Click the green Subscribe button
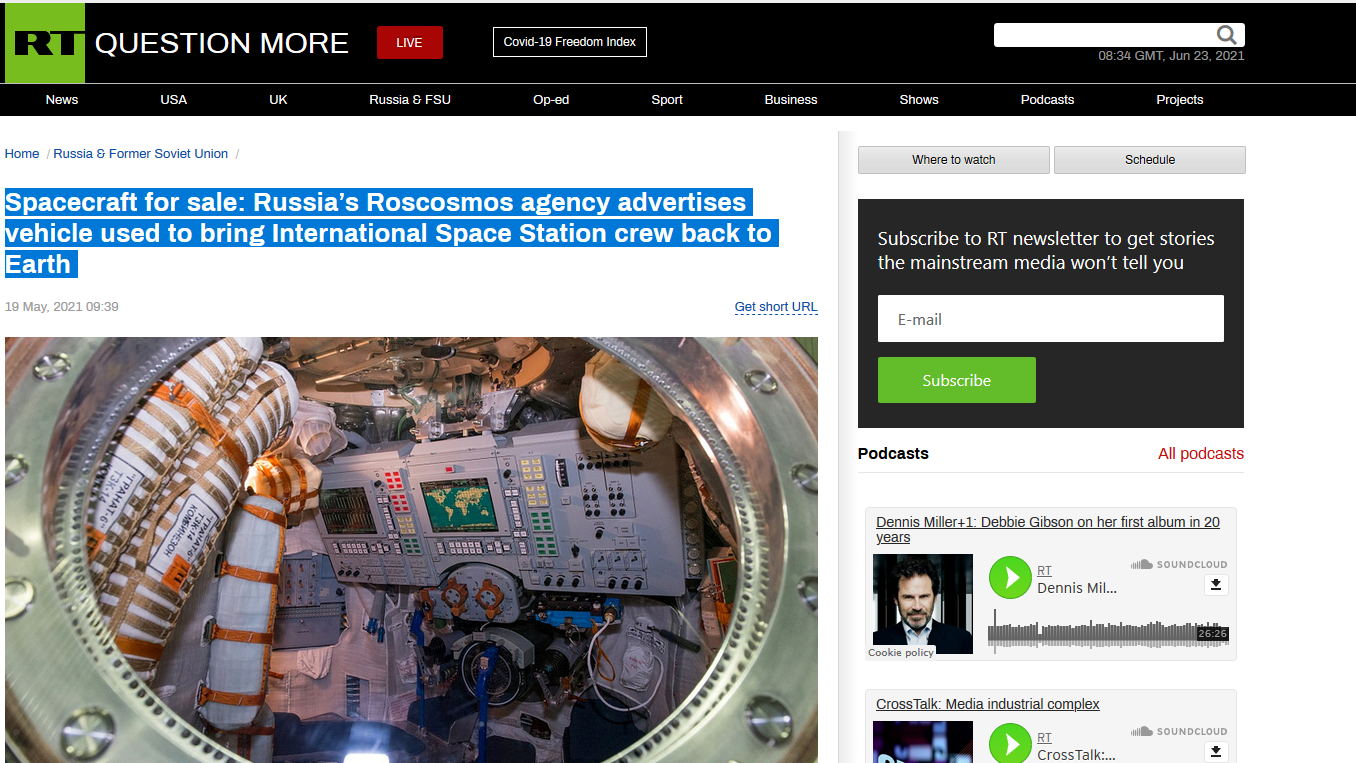1356x763 pixels. click(957, 380)
